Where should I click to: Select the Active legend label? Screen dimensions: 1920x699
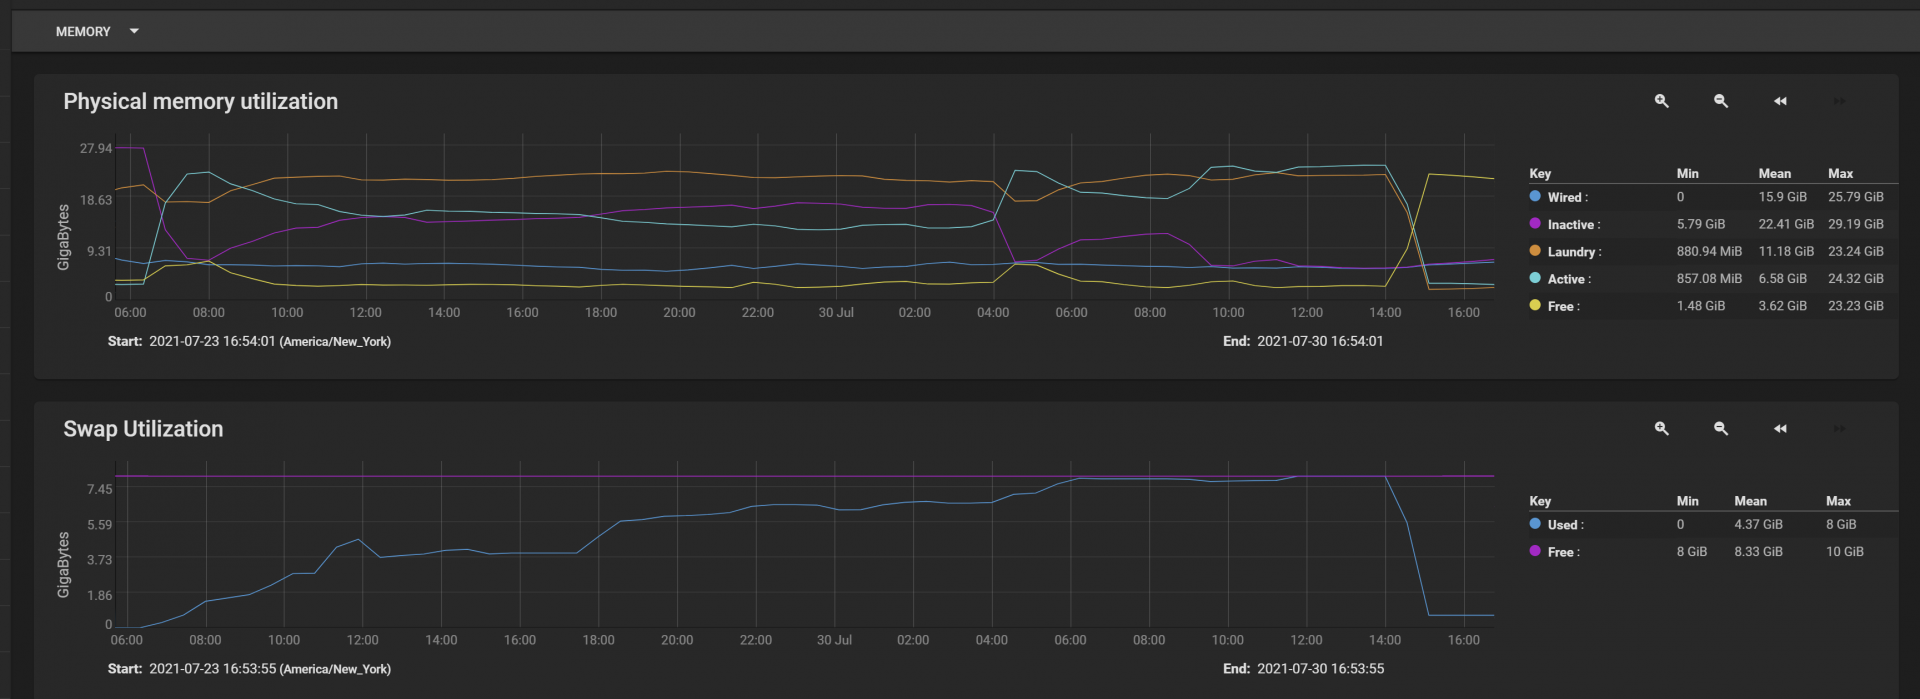(x=1569, y=279)
